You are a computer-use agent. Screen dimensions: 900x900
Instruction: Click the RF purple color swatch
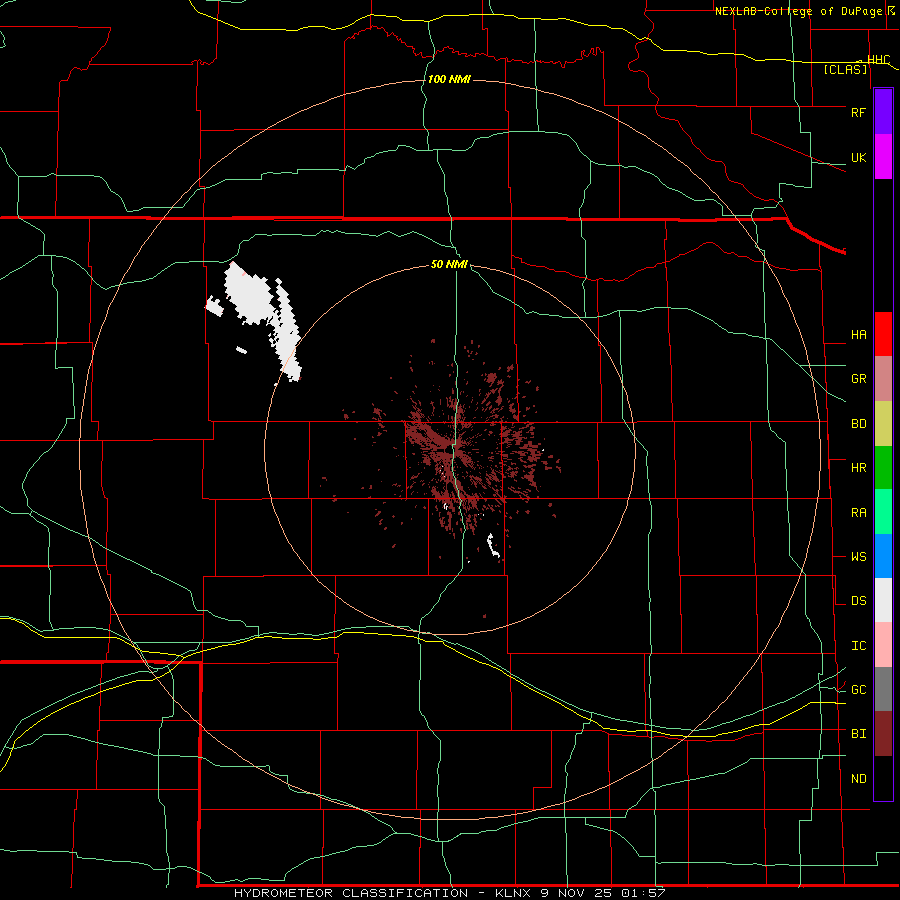click(x=883, y=112)
